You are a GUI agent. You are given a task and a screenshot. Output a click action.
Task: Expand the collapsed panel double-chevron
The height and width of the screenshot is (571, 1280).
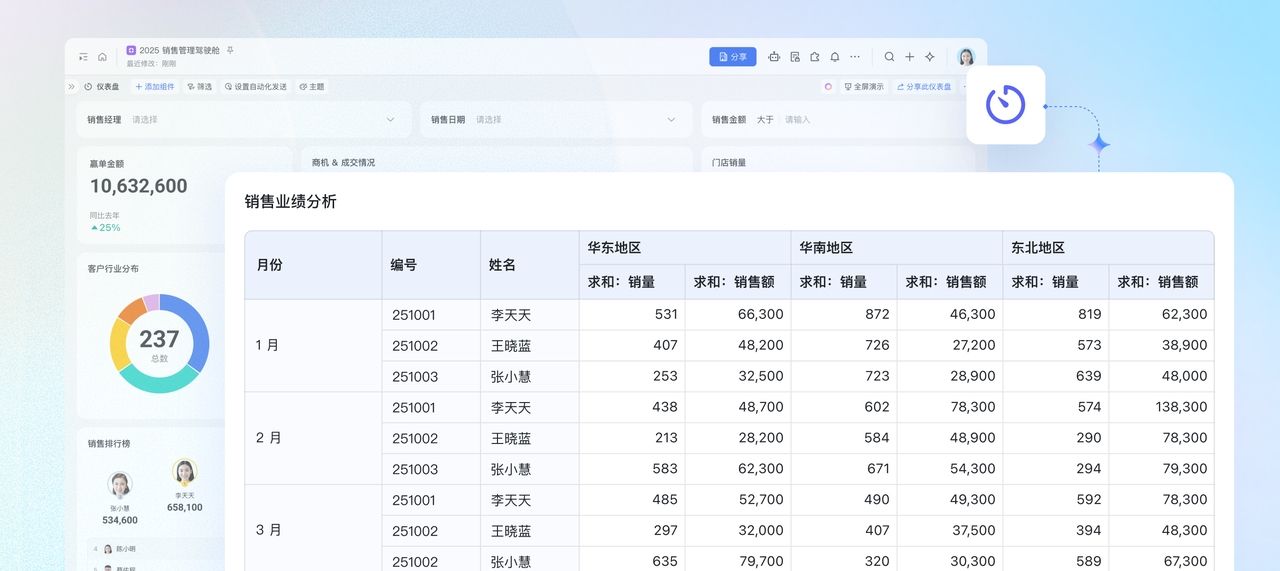71,87
